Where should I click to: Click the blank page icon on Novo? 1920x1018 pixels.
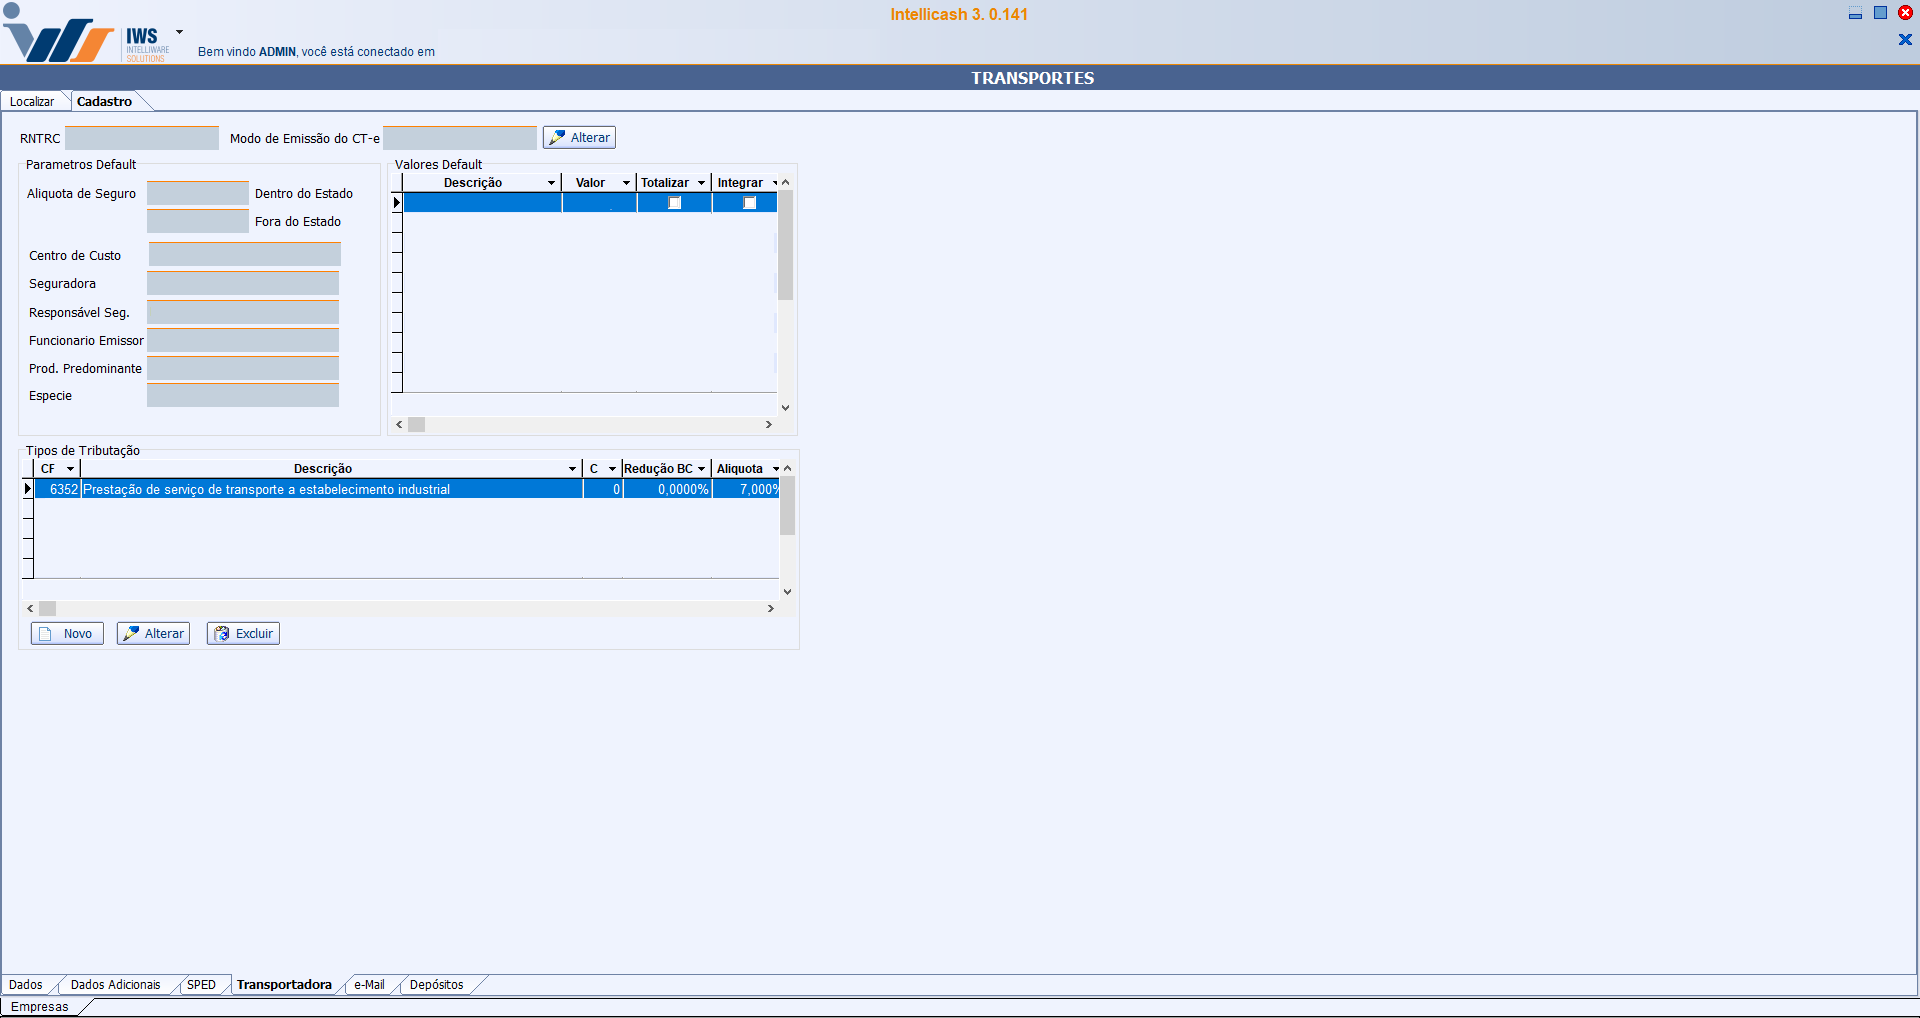[x=45, y=634]
